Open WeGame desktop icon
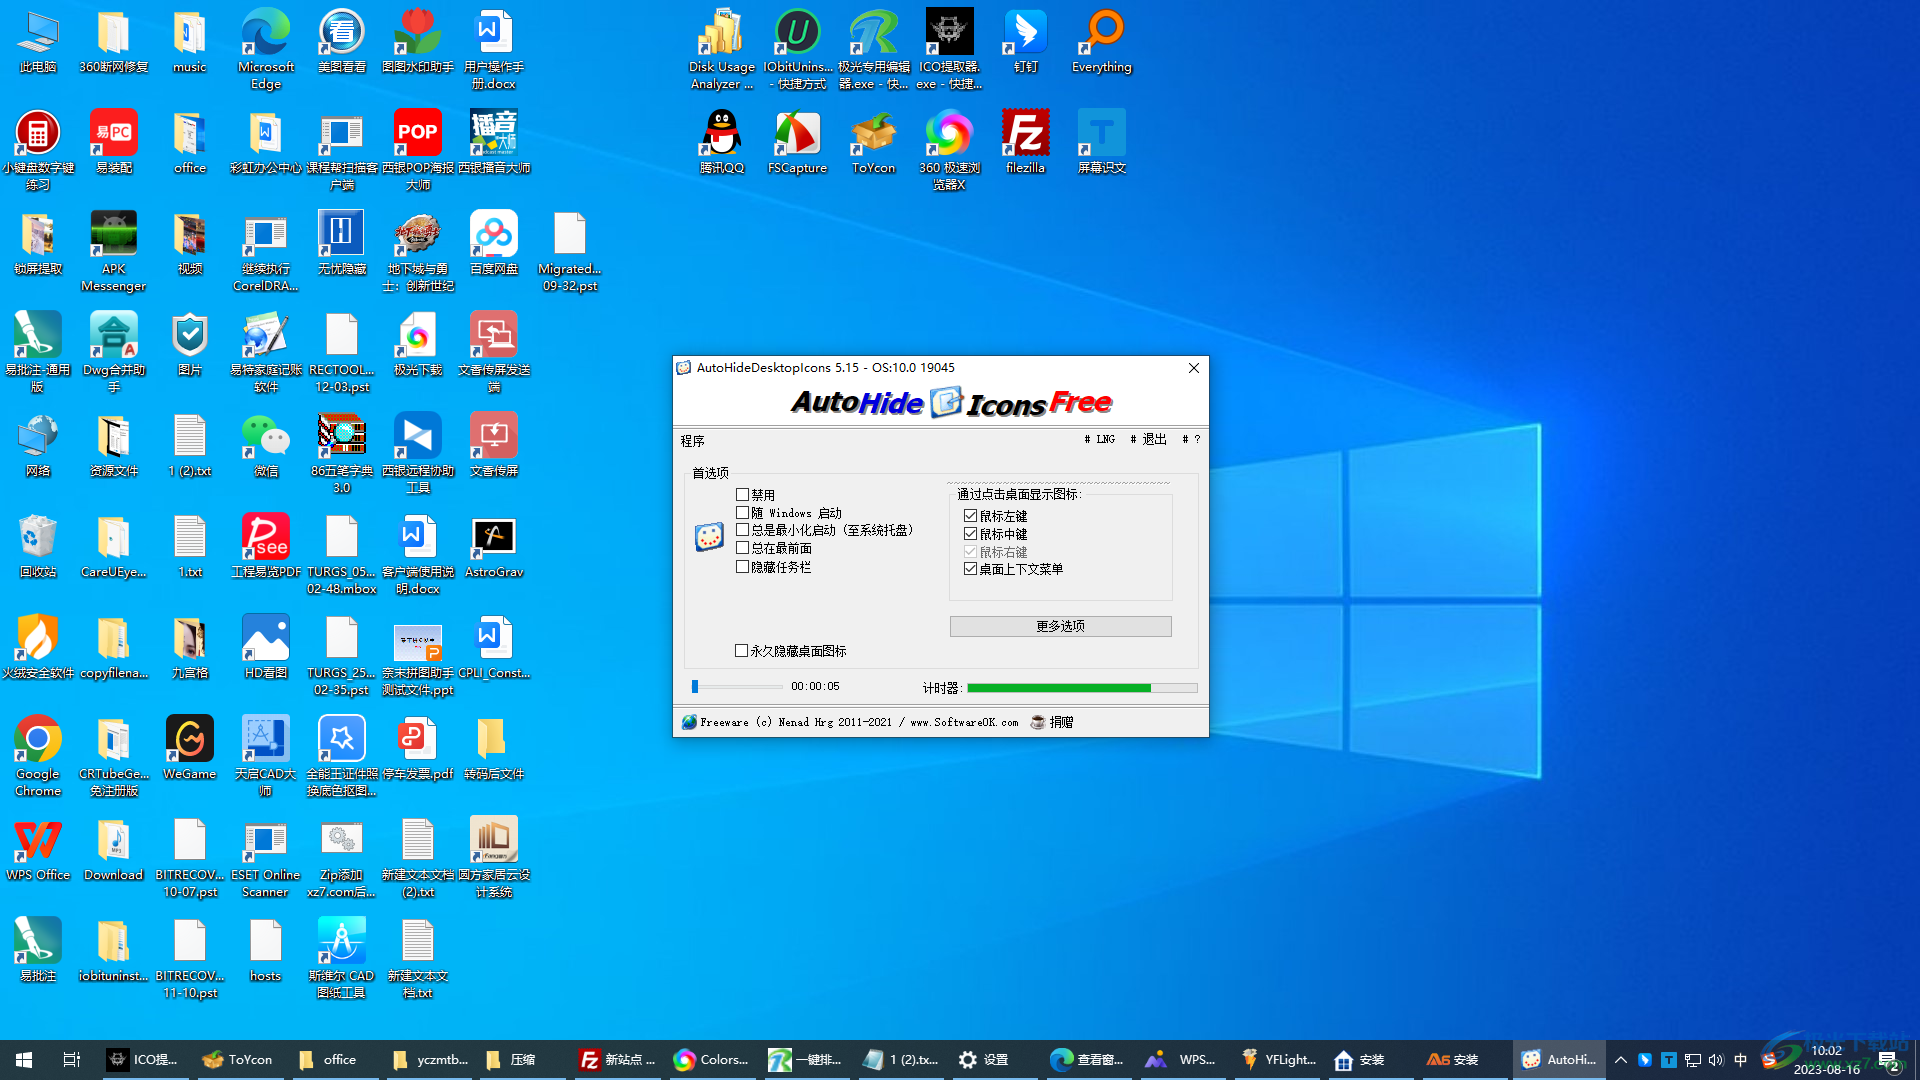 click(x=190, y=748)
